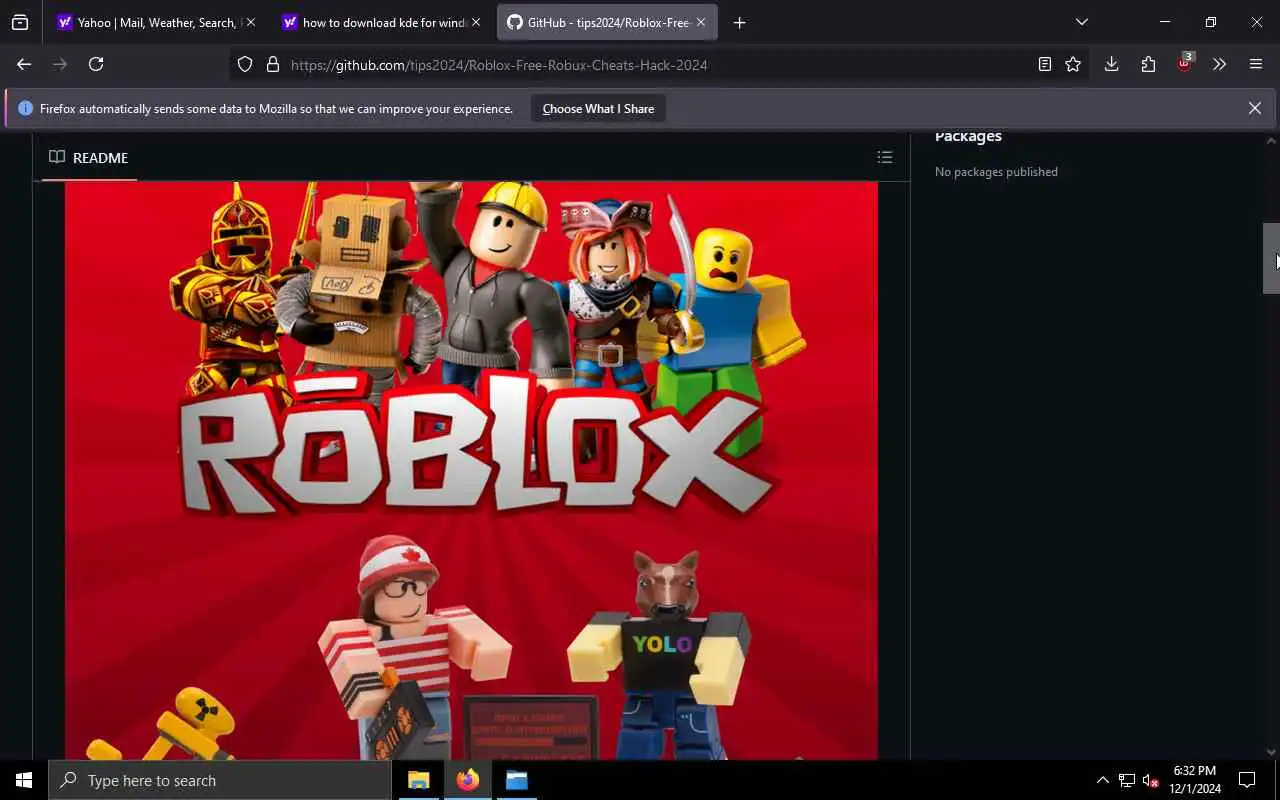Viewport: 1280px width, 800px height.
Task: Close the Yahoo Mail tab
Action: [x=251, y=22]
